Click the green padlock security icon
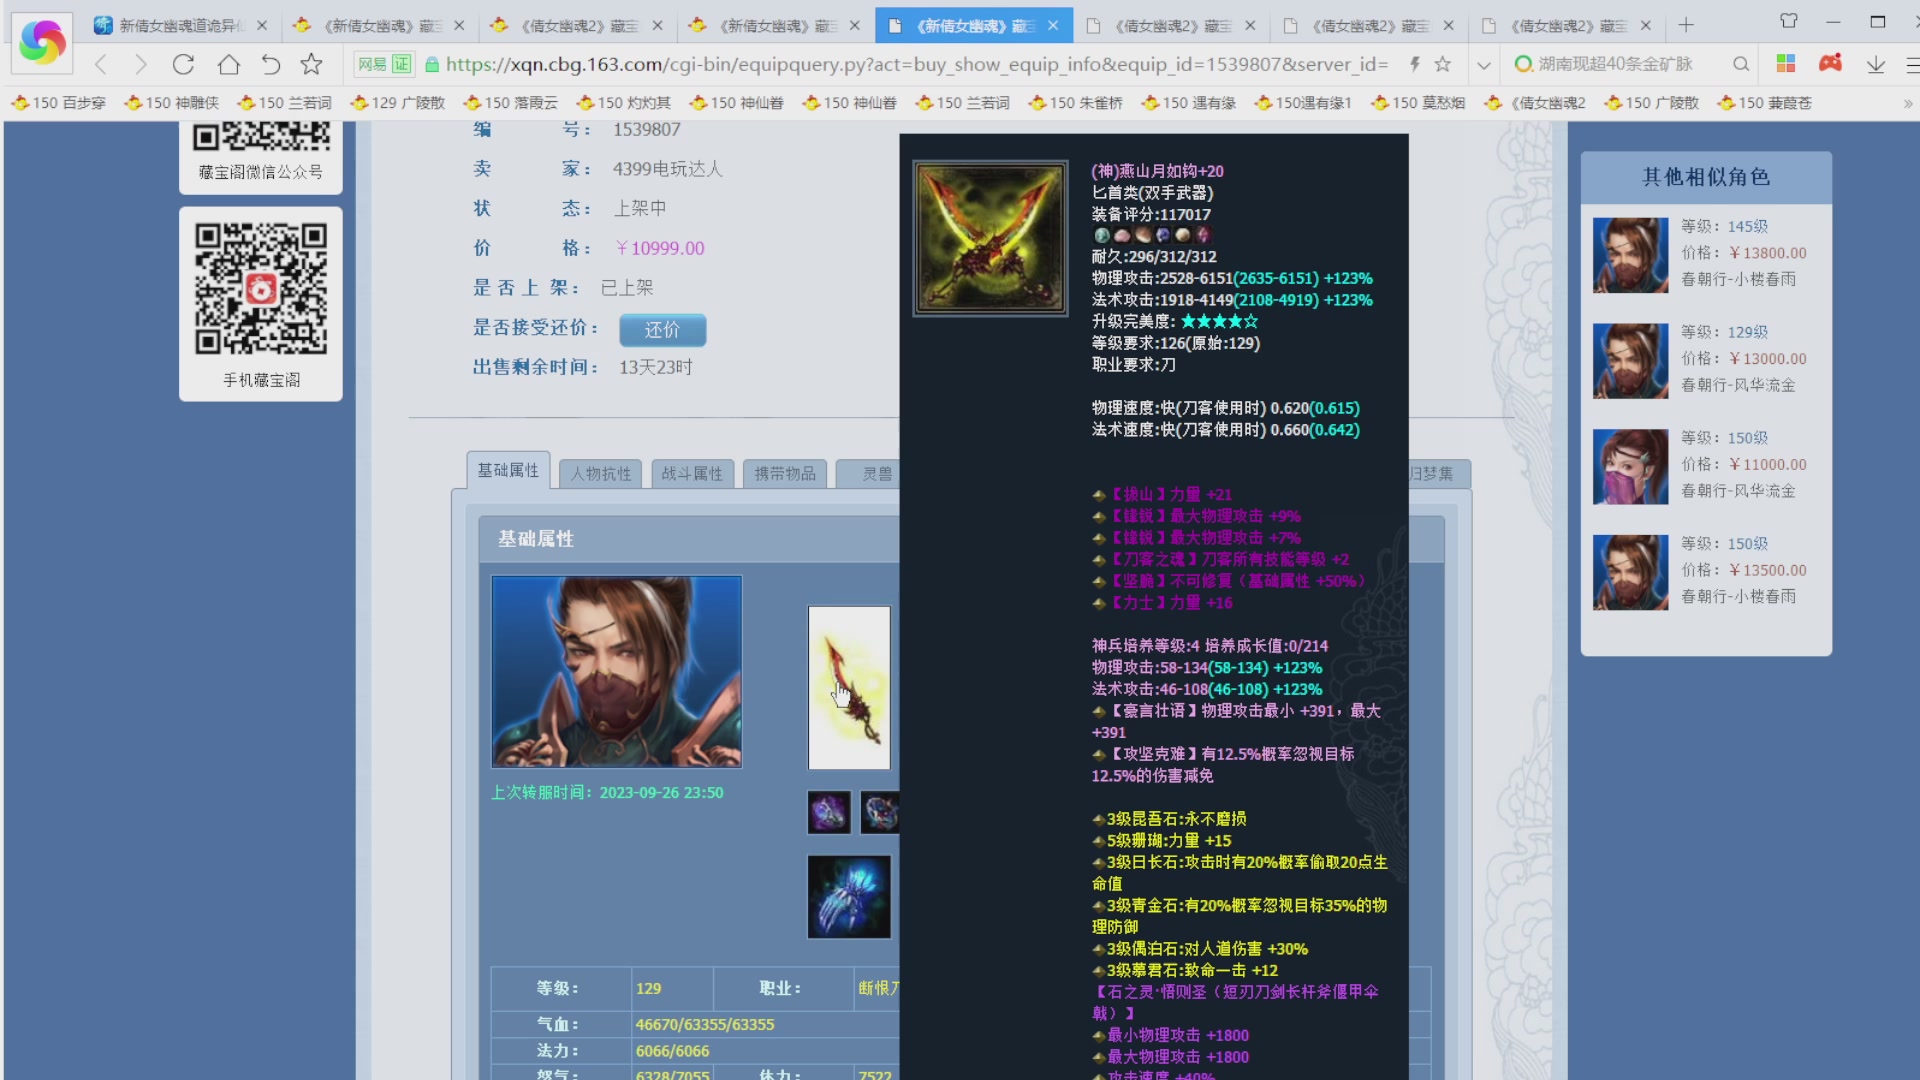 pos(432,65)
